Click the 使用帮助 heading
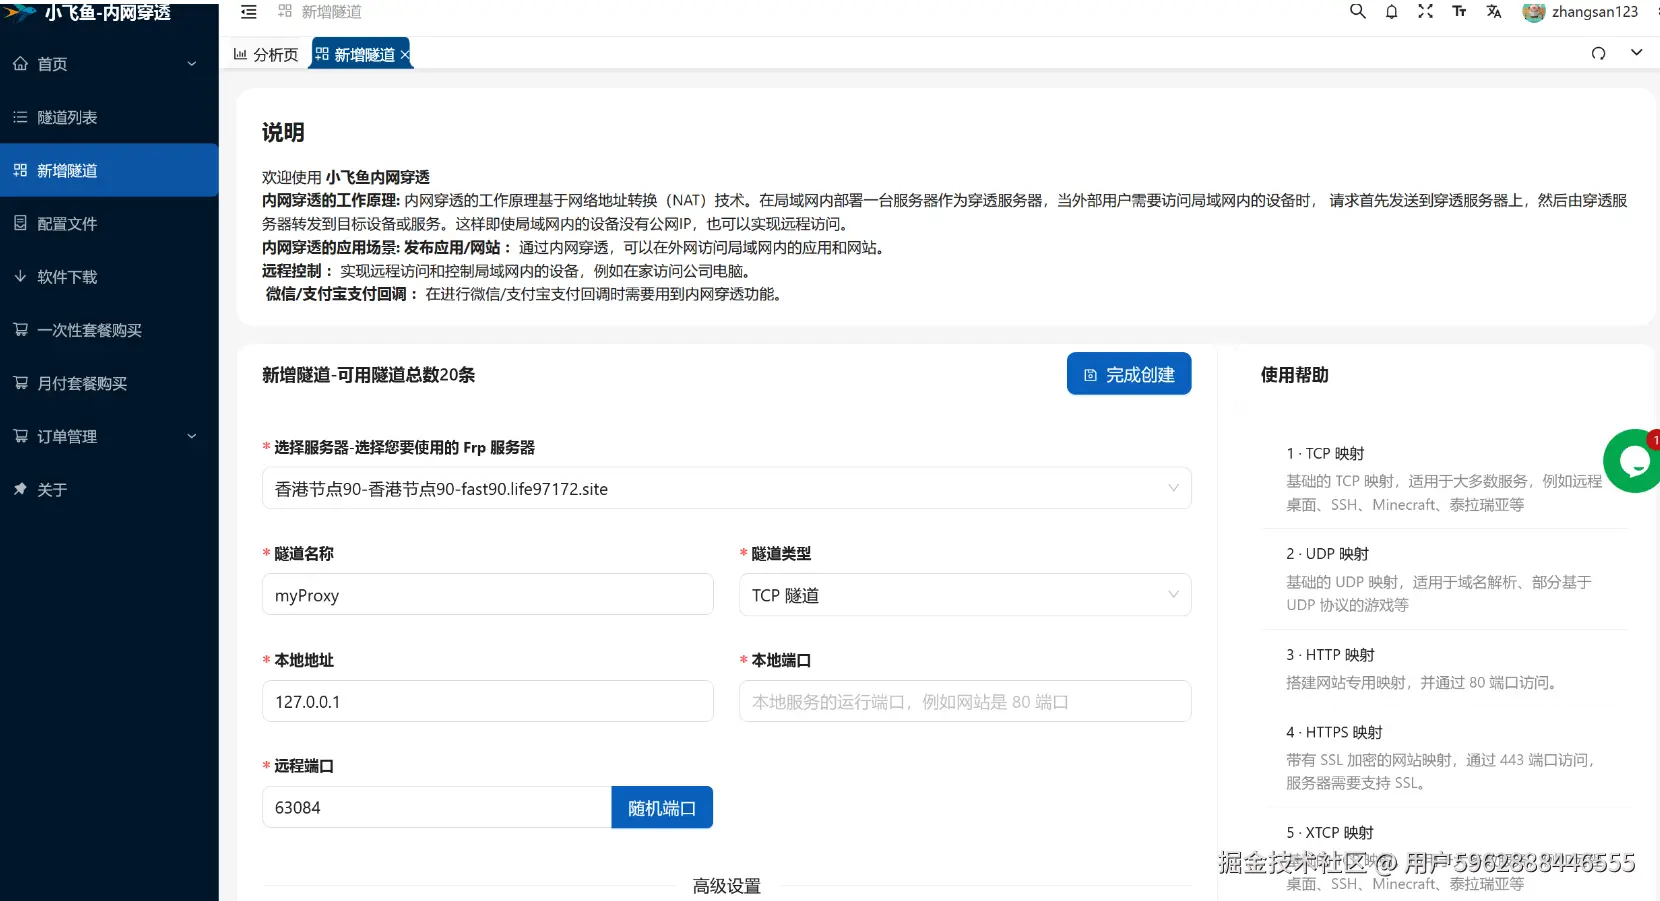This screenshot has height=901, width=1660. (x=1294, y=375)
